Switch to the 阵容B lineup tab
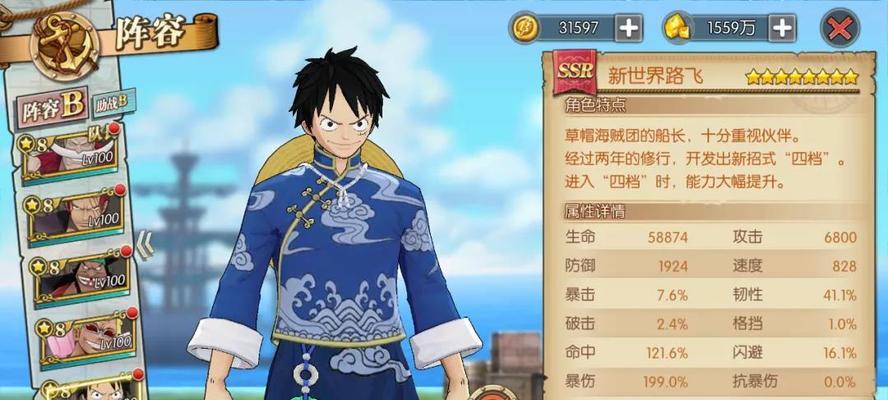Image resolution: width=888 pixels, height=400 pixels. click(x=52, y=108)
